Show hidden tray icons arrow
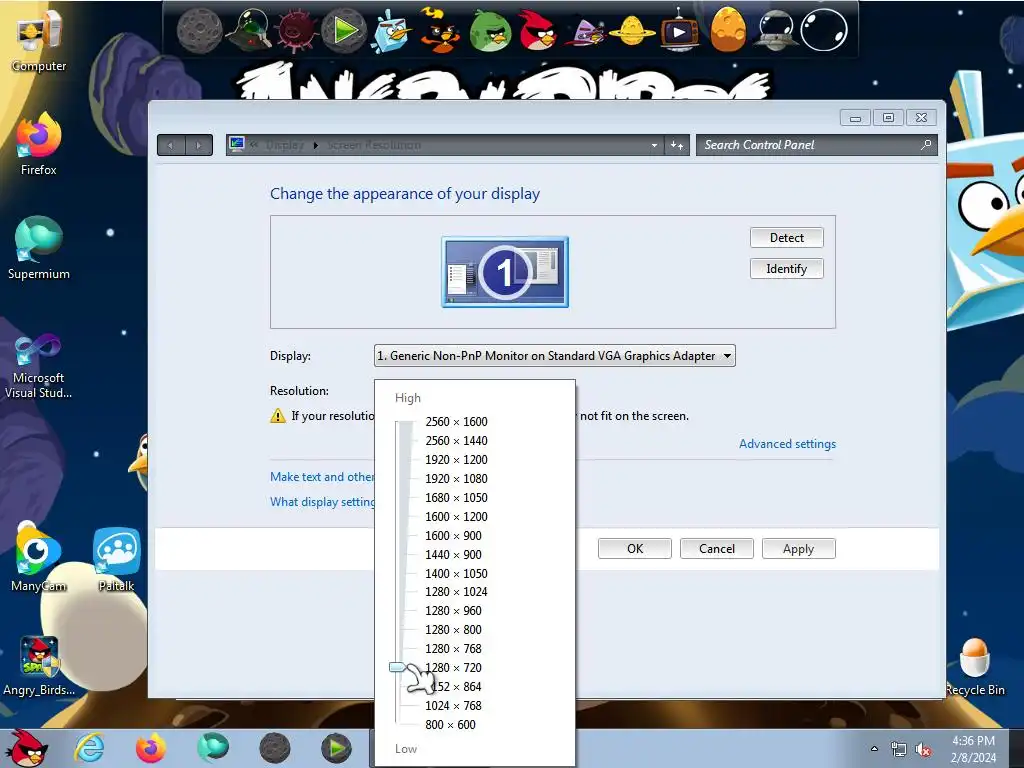The height and width of the screenshot is (768, 1024). [874, 749]
